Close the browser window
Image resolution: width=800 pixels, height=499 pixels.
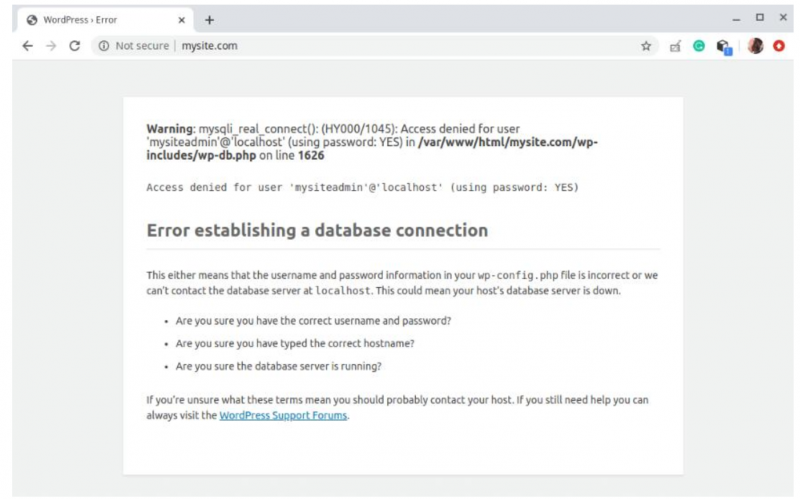783,17
